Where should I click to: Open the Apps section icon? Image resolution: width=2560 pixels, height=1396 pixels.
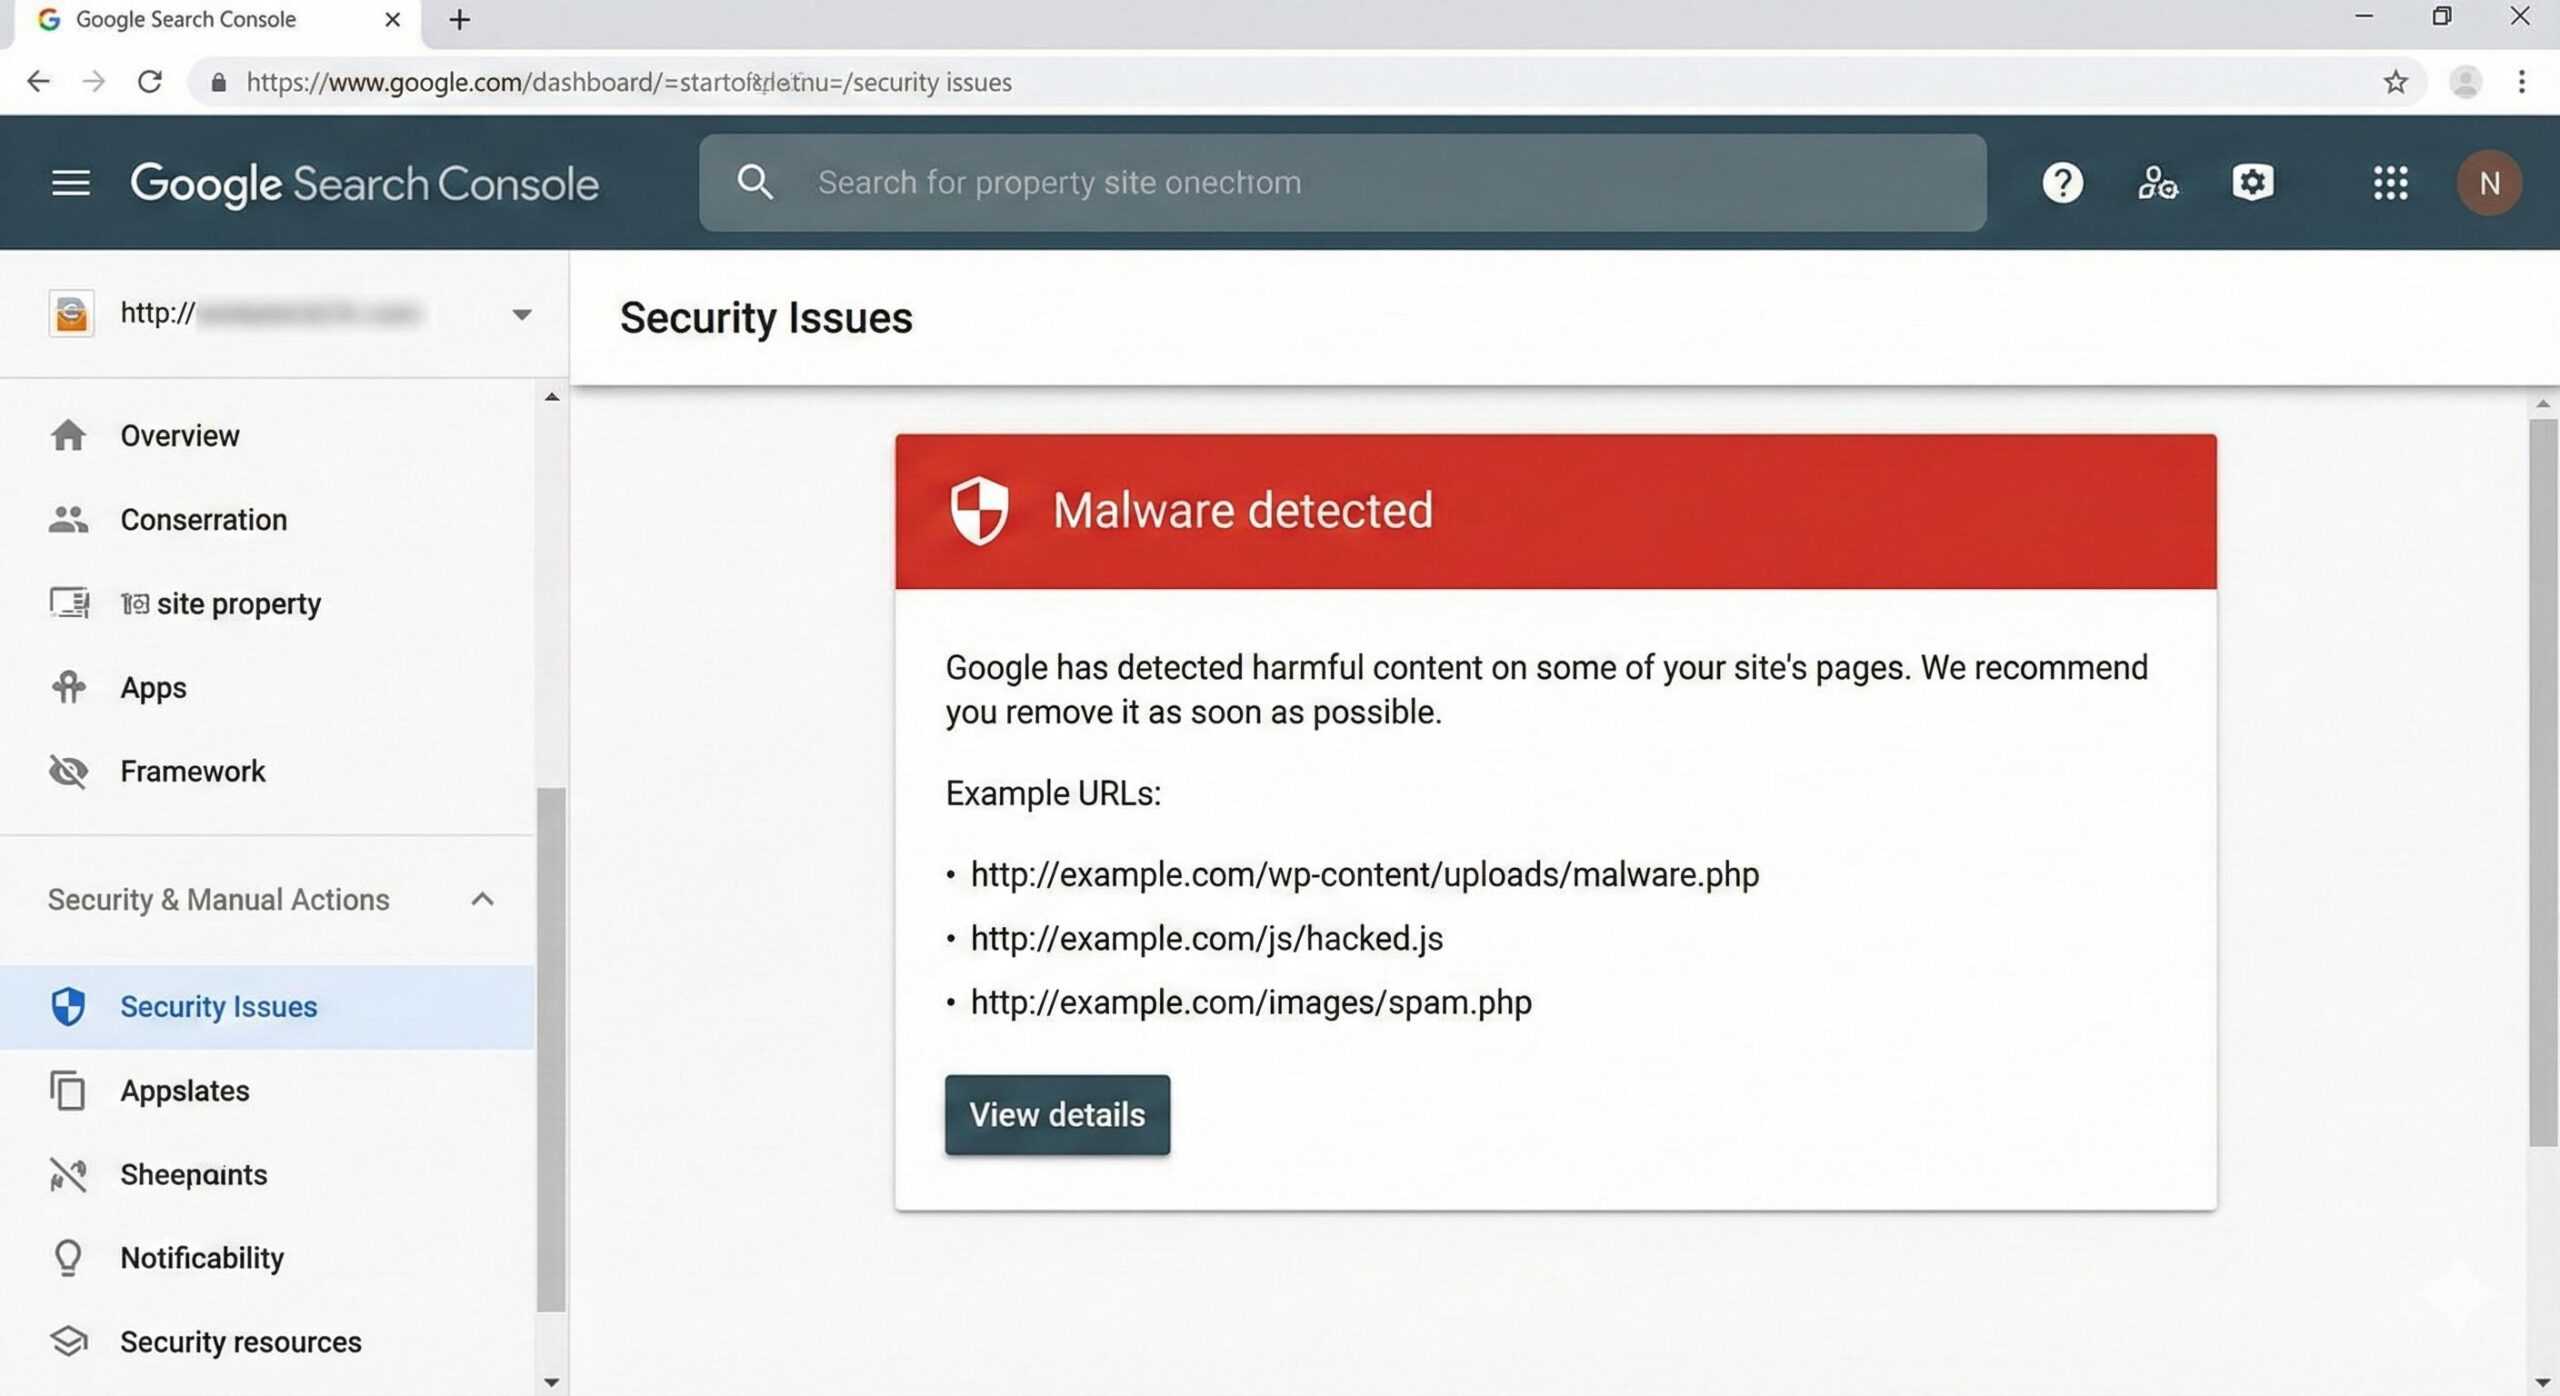click(68, 687)
